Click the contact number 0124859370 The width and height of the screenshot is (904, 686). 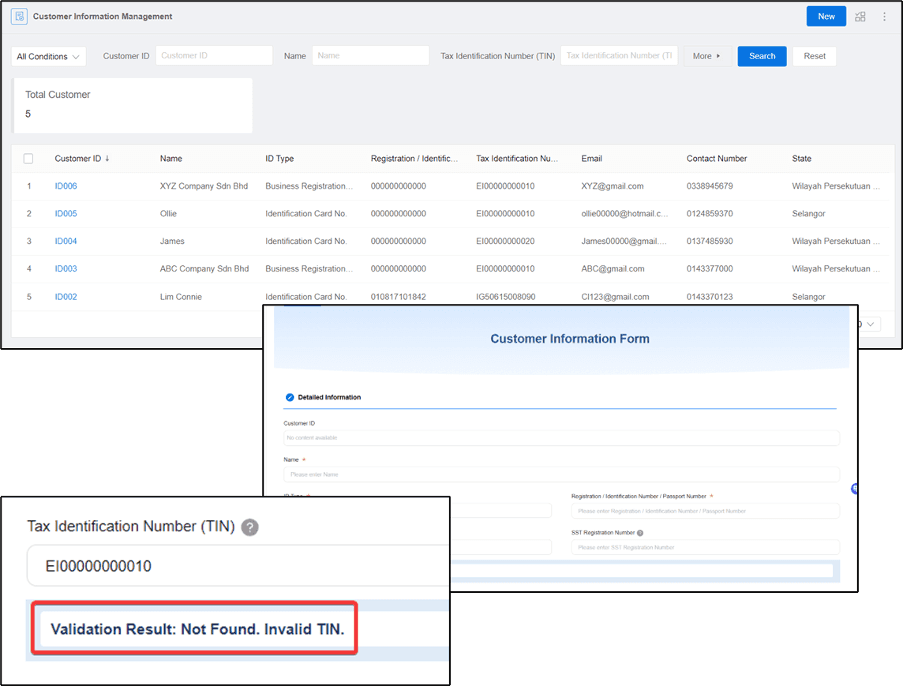[x=710, y=213]
